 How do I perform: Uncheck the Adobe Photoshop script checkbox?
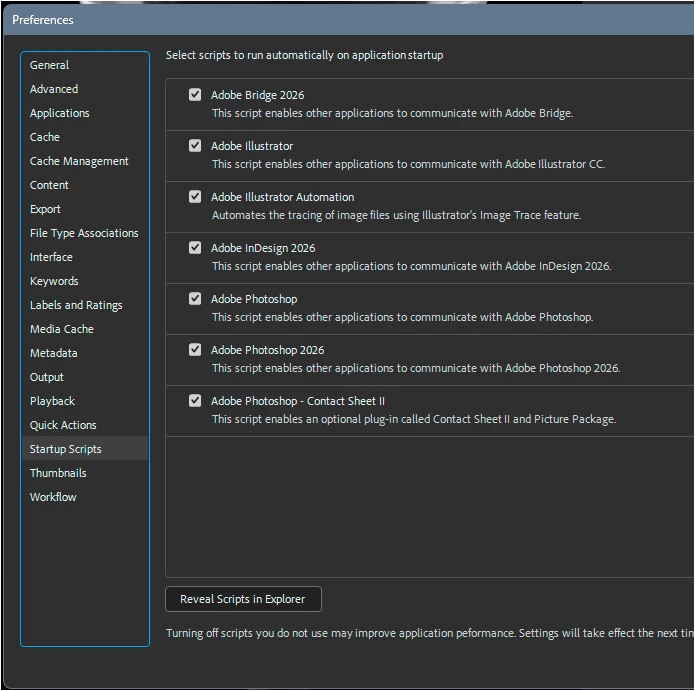[195, 299]
